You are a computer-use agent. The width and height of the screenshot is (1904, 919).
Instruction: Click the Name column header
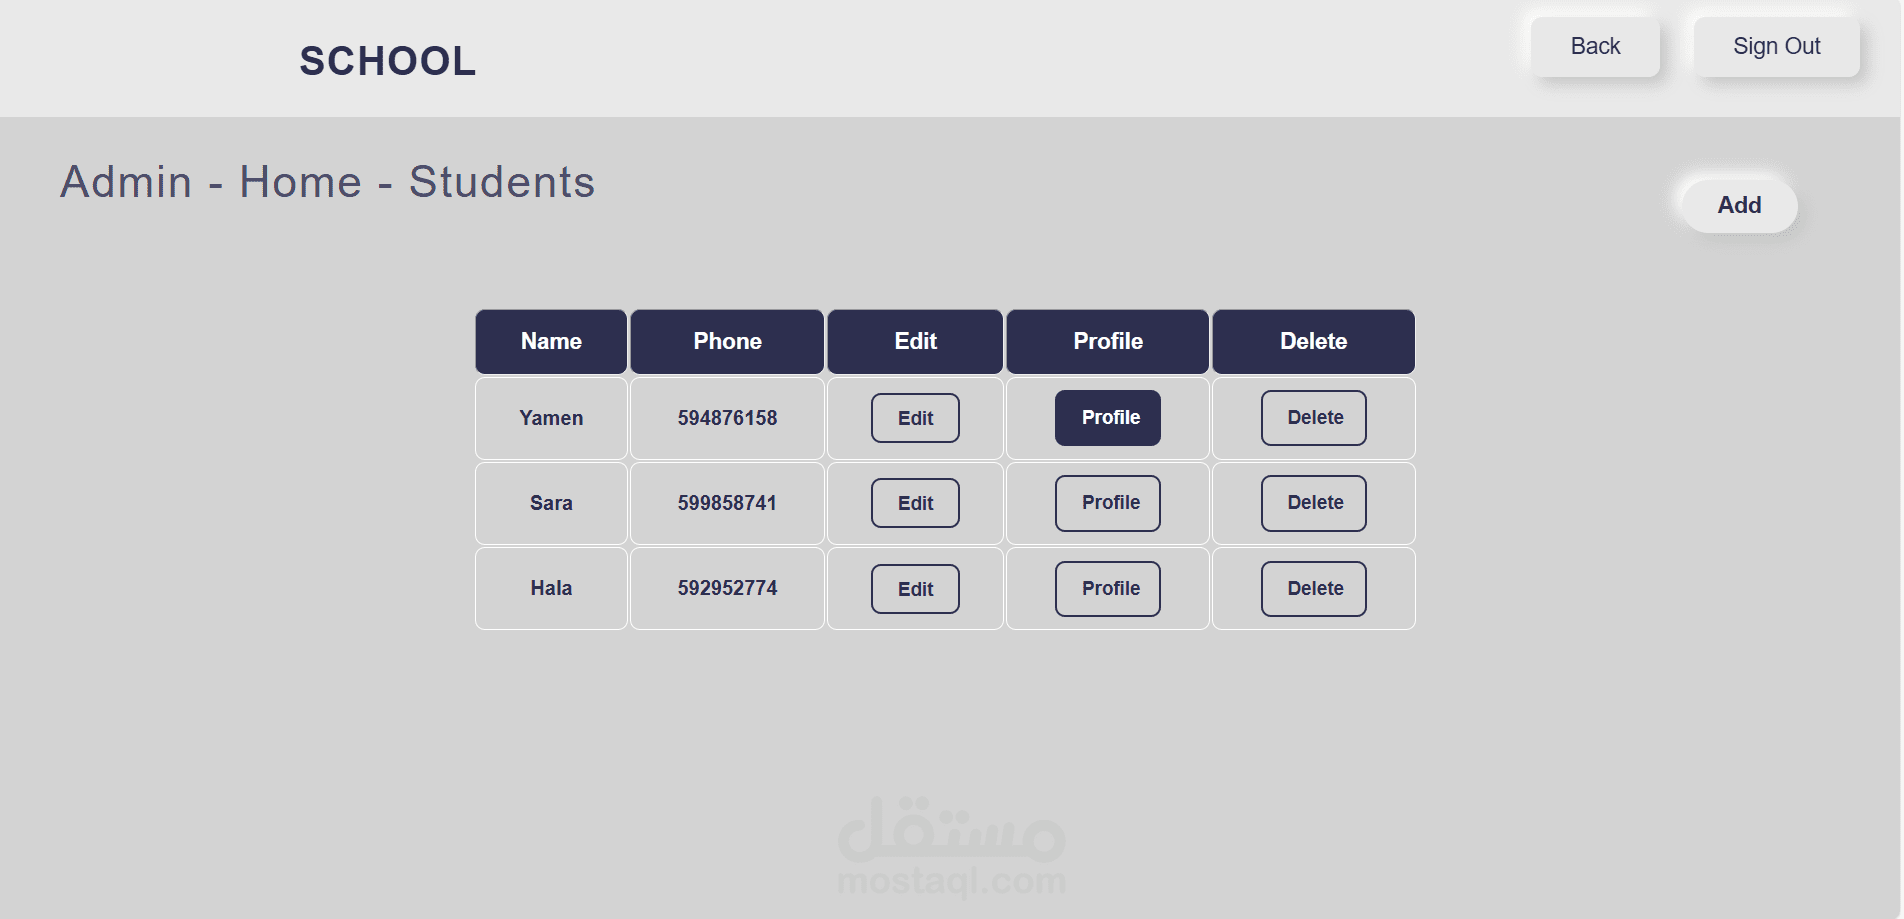[551, 342]
